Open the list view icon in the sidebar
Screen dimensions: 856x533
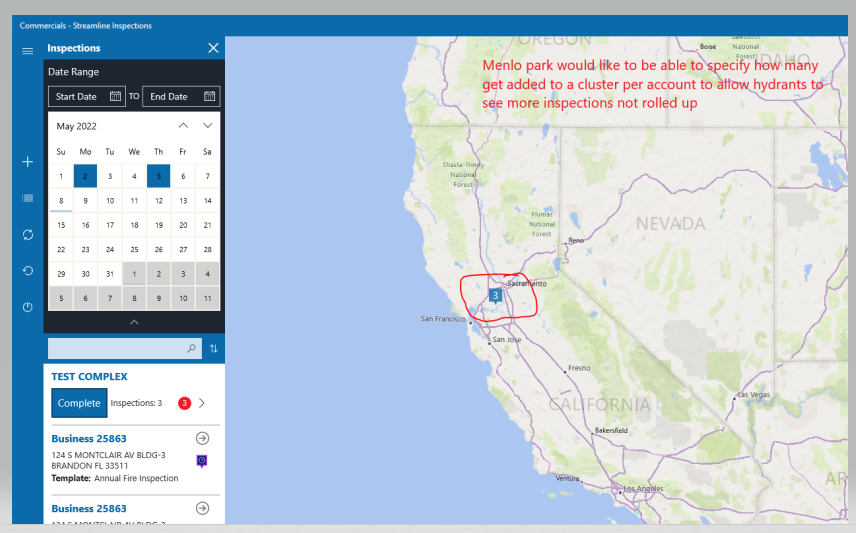point(27,198)
